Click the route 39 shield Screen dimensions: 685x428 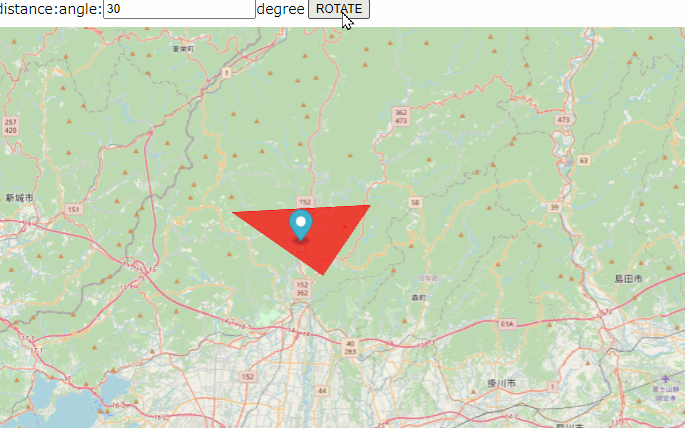tap(554, 207)
